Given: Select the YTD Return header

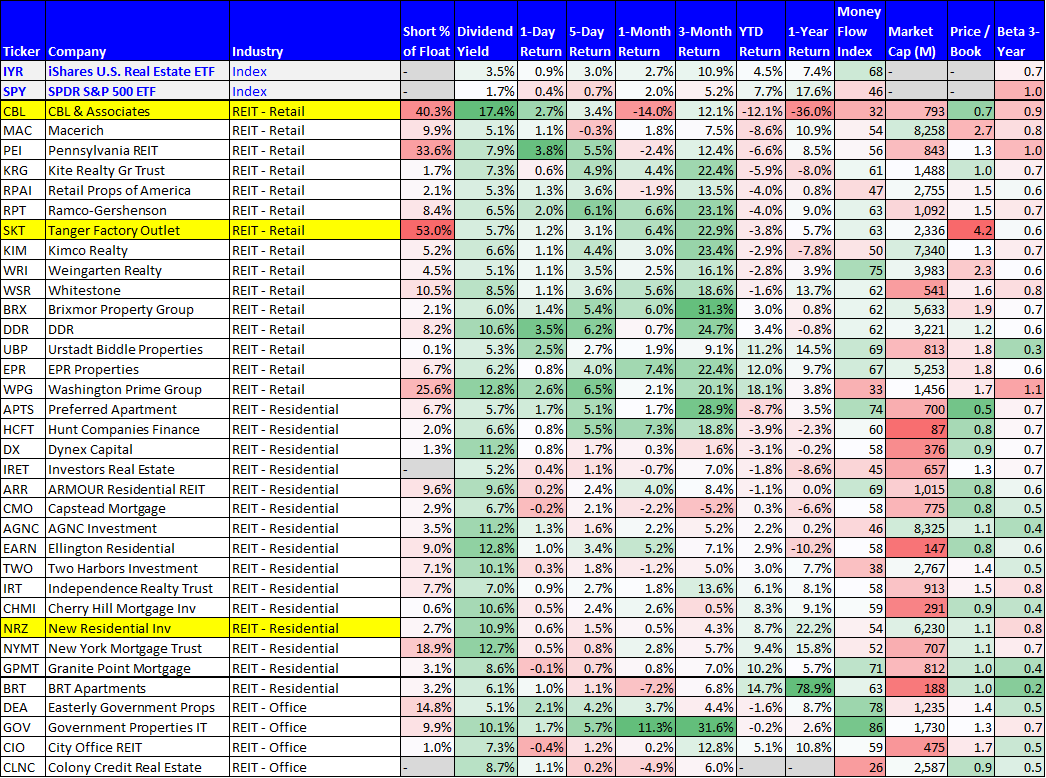Looking at the screenshot, I should click(x=760, y=31).
